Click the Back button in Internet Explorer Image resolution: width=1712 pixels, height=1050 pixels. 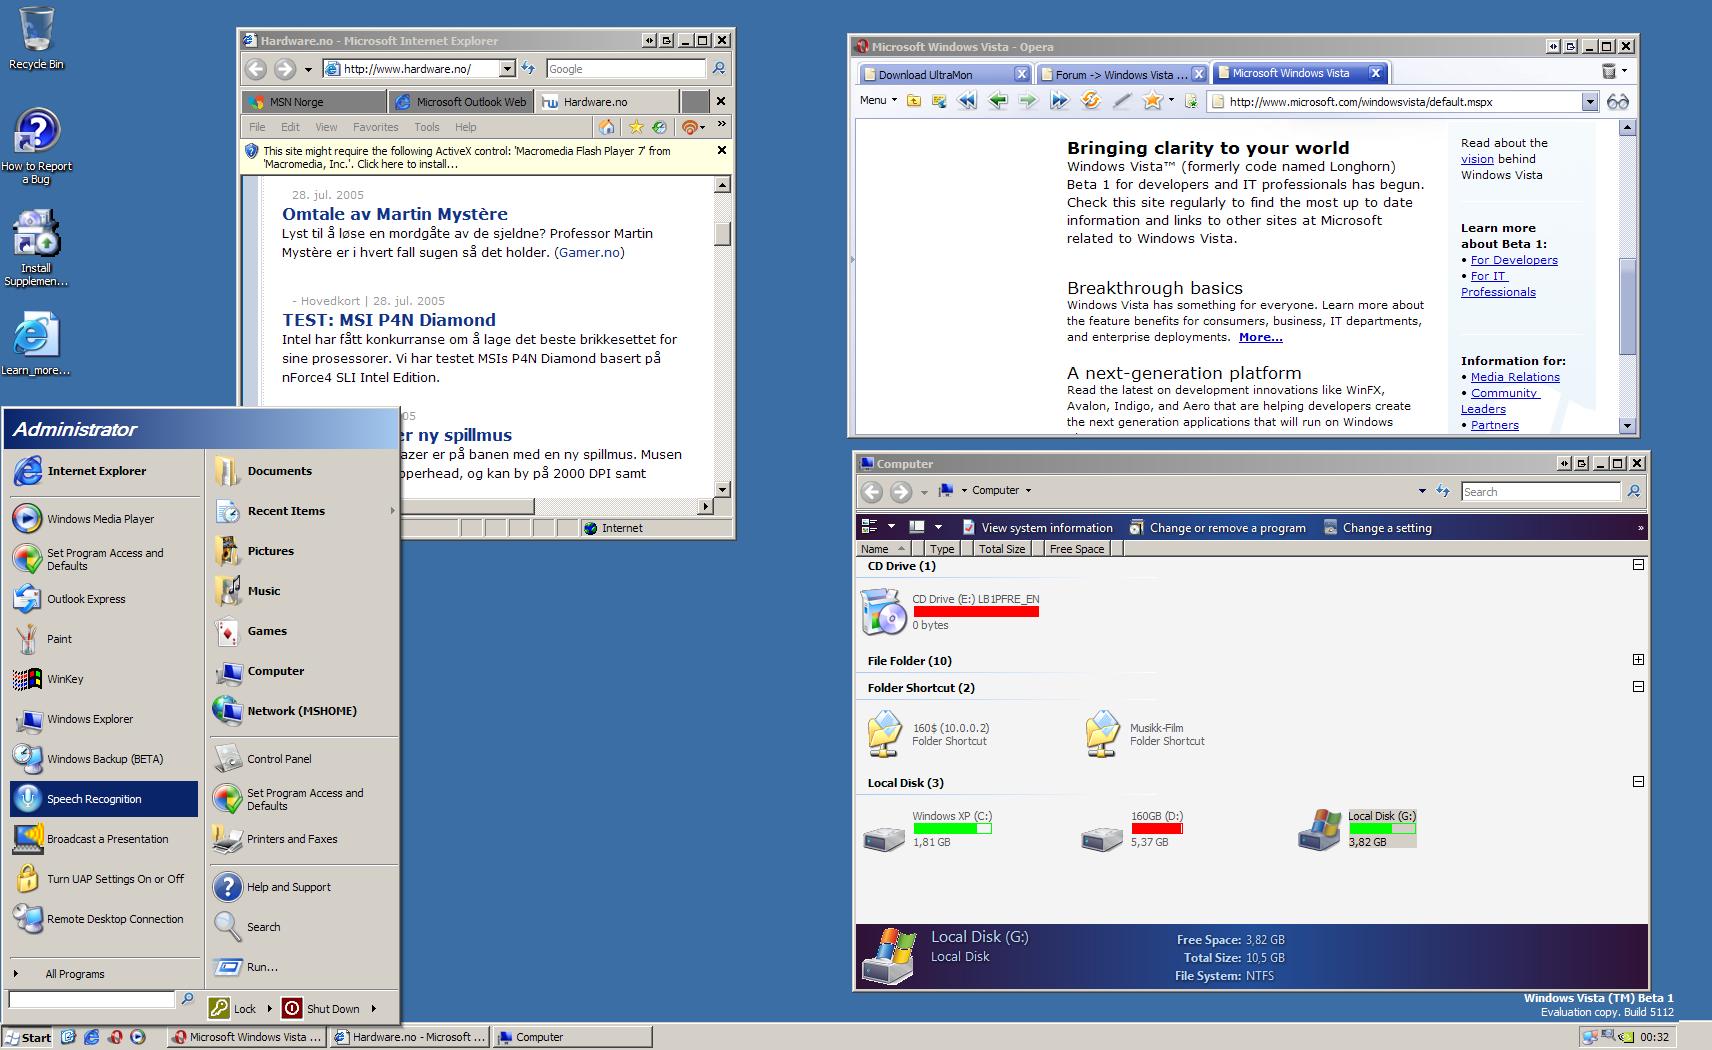tap(256, 68)
